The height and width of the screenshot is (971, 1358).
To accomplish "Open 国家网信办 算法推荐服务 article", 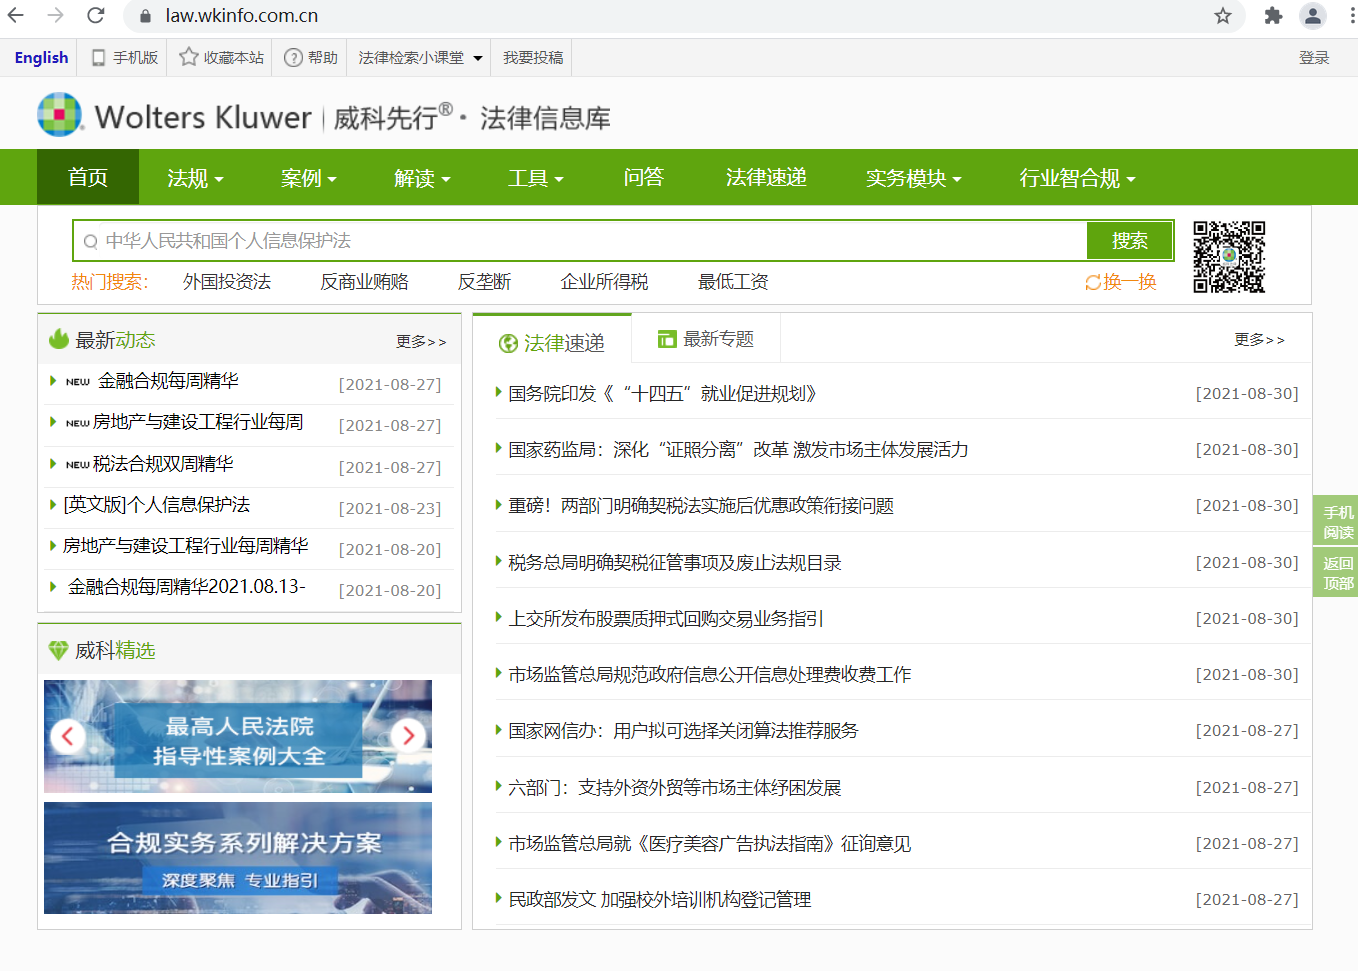I will (x=683, y=731).
